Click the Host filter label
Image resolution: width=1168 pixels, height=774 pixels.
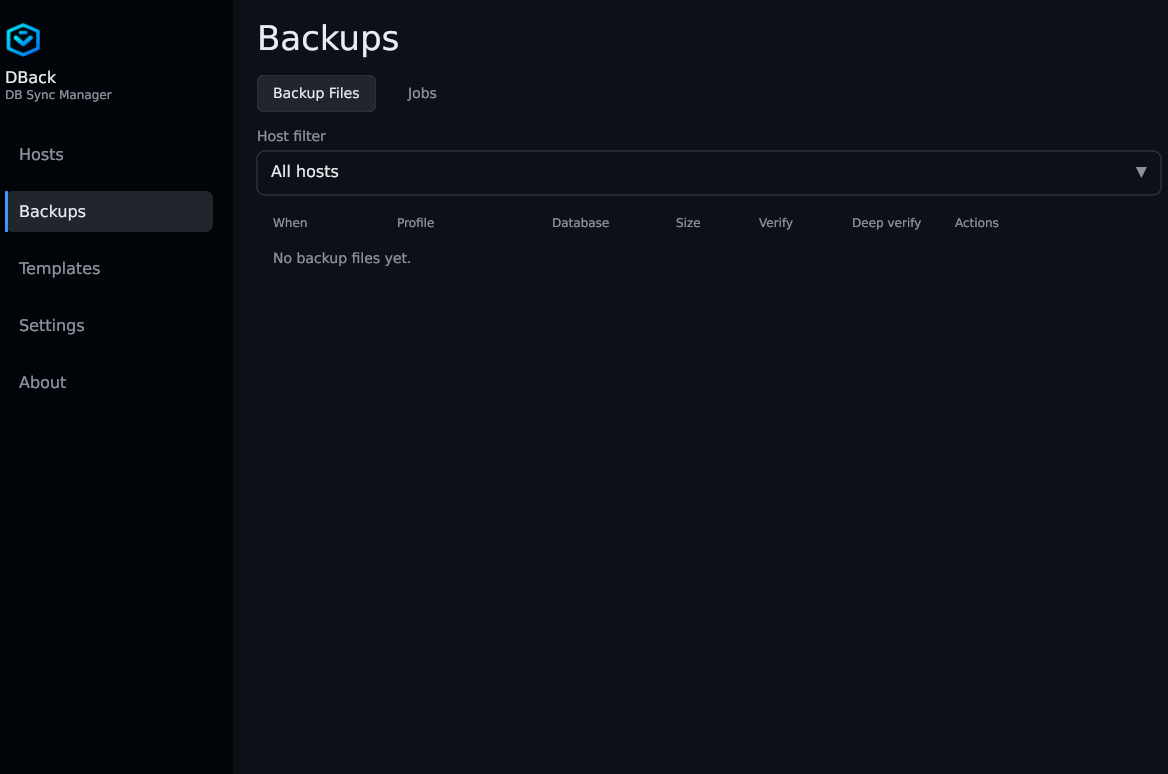291,136
